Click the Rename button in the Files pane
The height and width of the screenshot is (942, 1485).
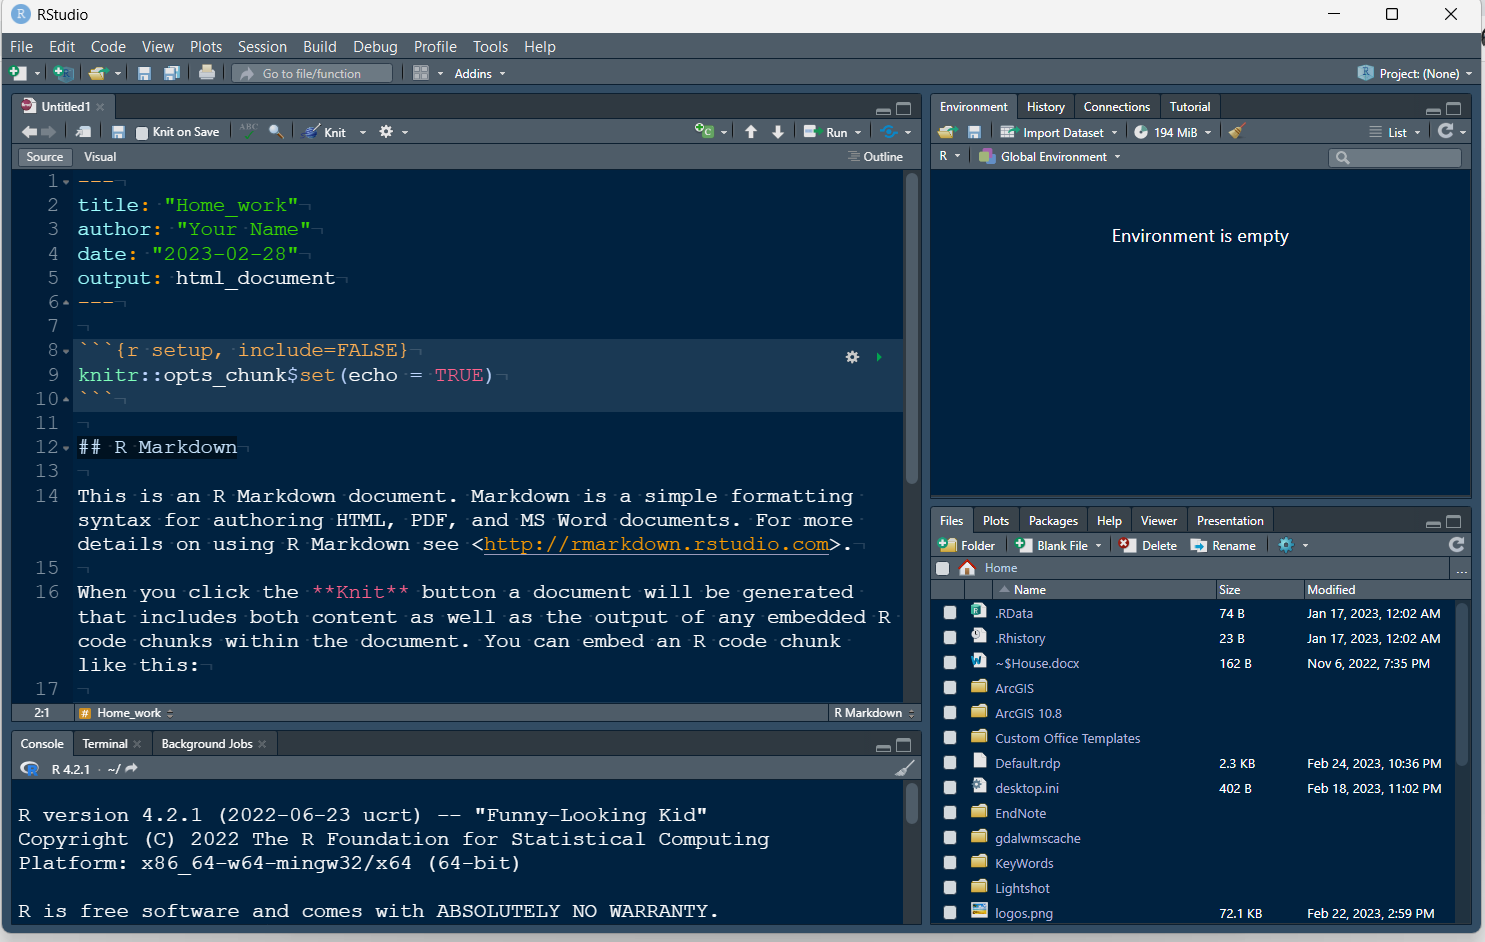click(1223, 546)
